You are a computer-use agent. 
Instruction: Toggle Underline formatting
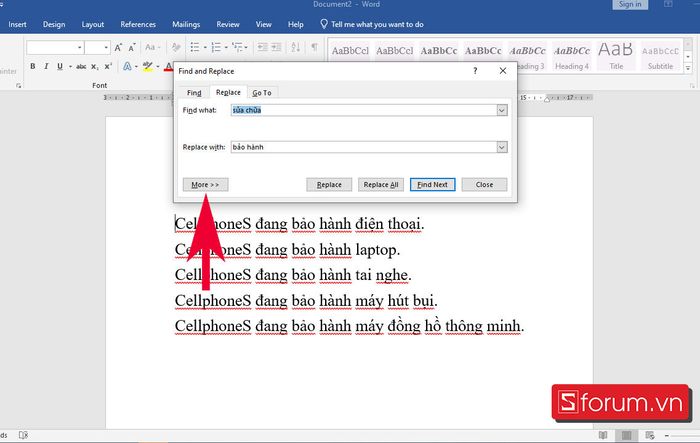(60, 66)
